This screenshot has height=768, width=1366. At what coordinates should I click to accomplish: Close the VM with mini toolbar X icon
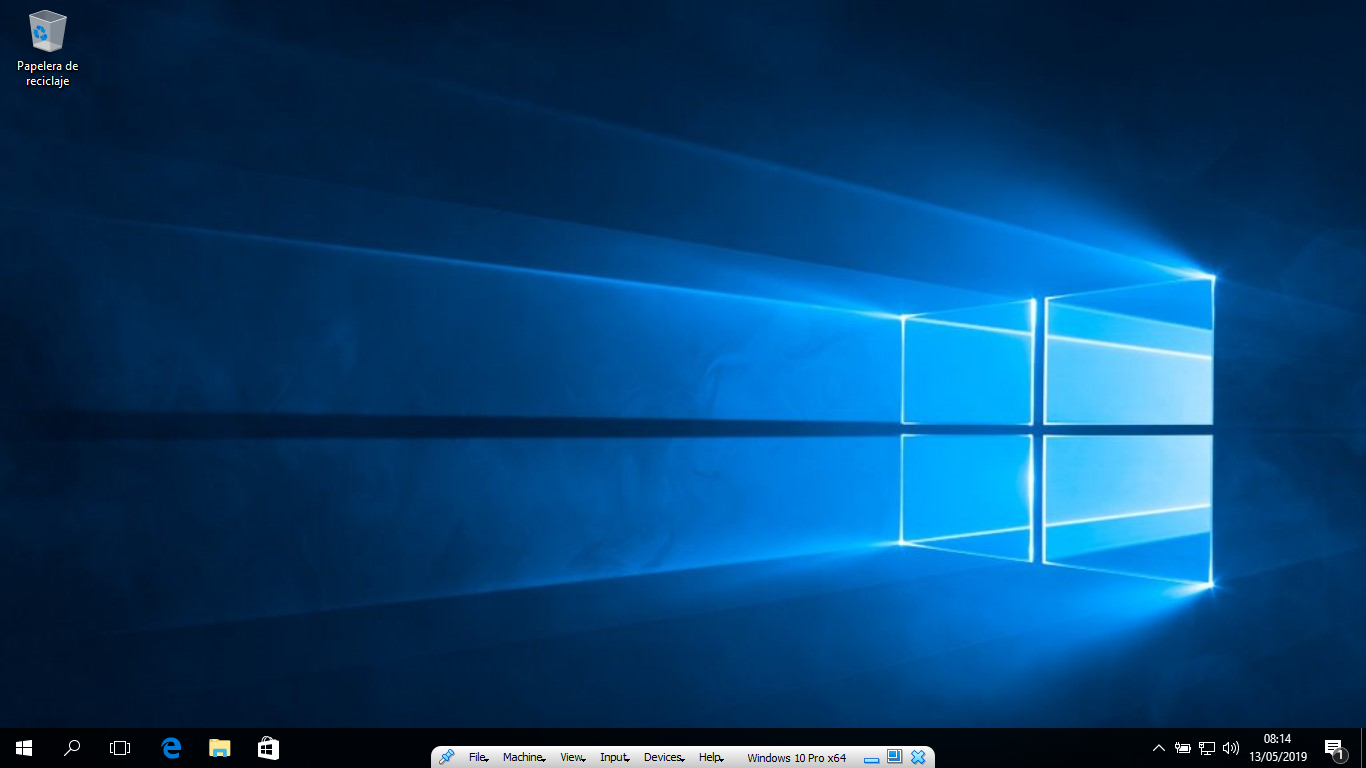coord(918,757)
